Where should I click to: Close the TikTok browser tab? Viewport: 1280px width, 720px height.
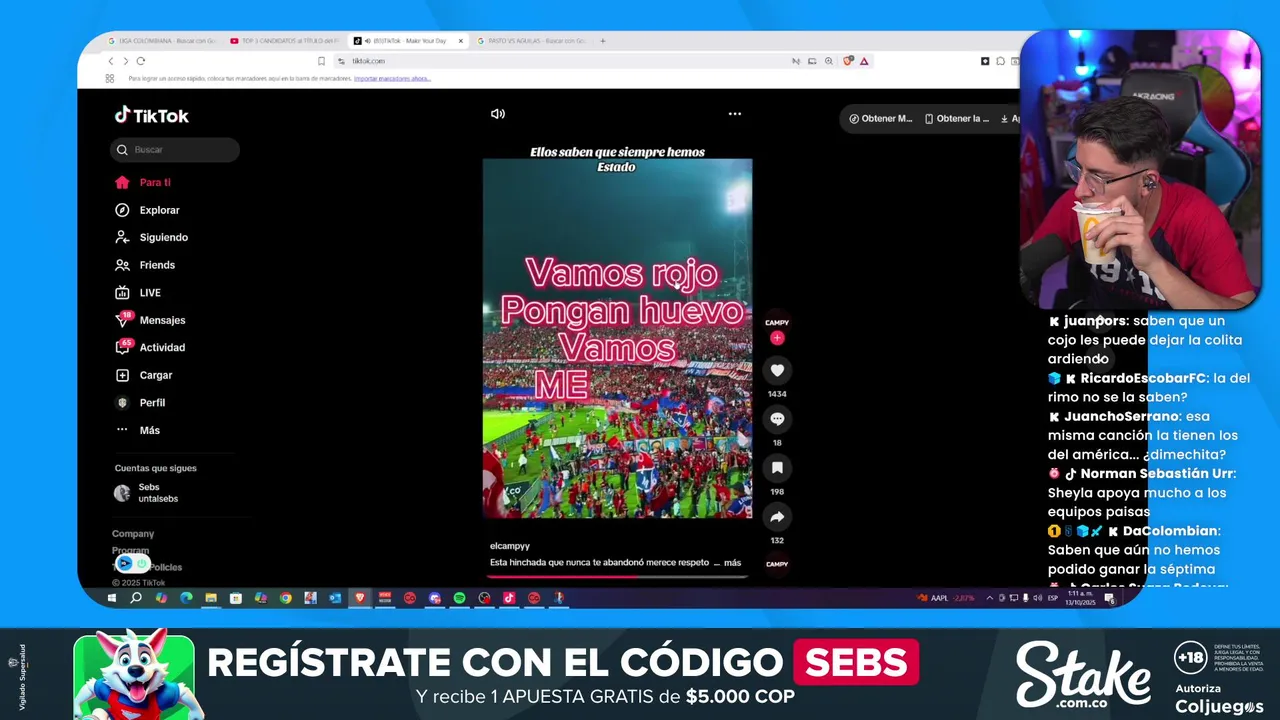[x=461, y=41]
